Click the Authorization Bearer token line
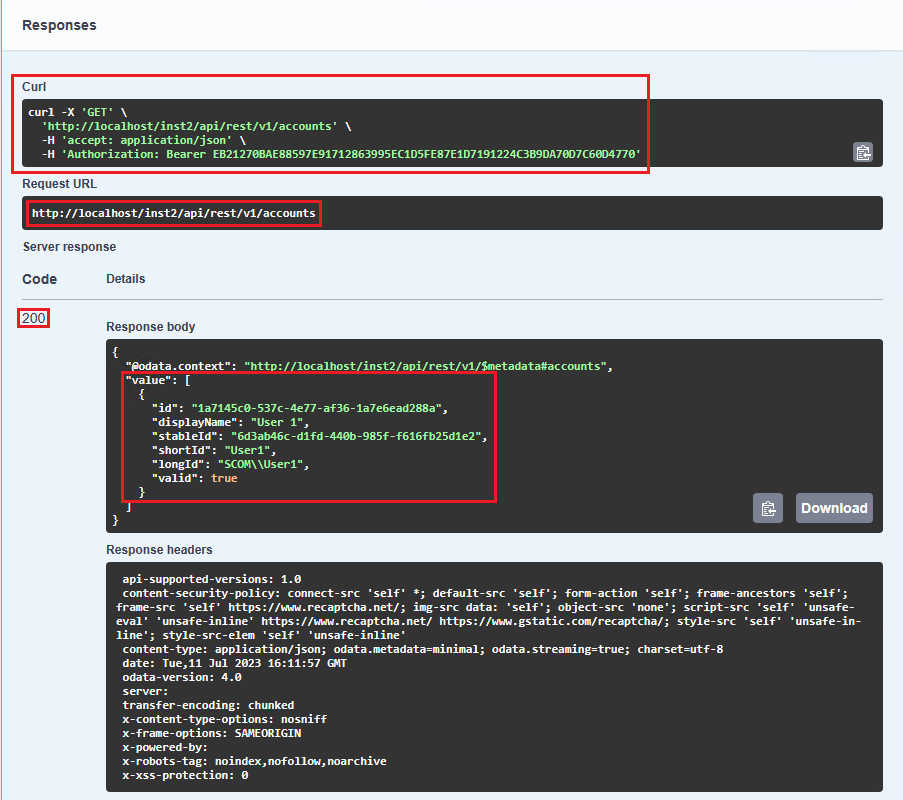The image size is (903, 800). [x=341, y=155]
